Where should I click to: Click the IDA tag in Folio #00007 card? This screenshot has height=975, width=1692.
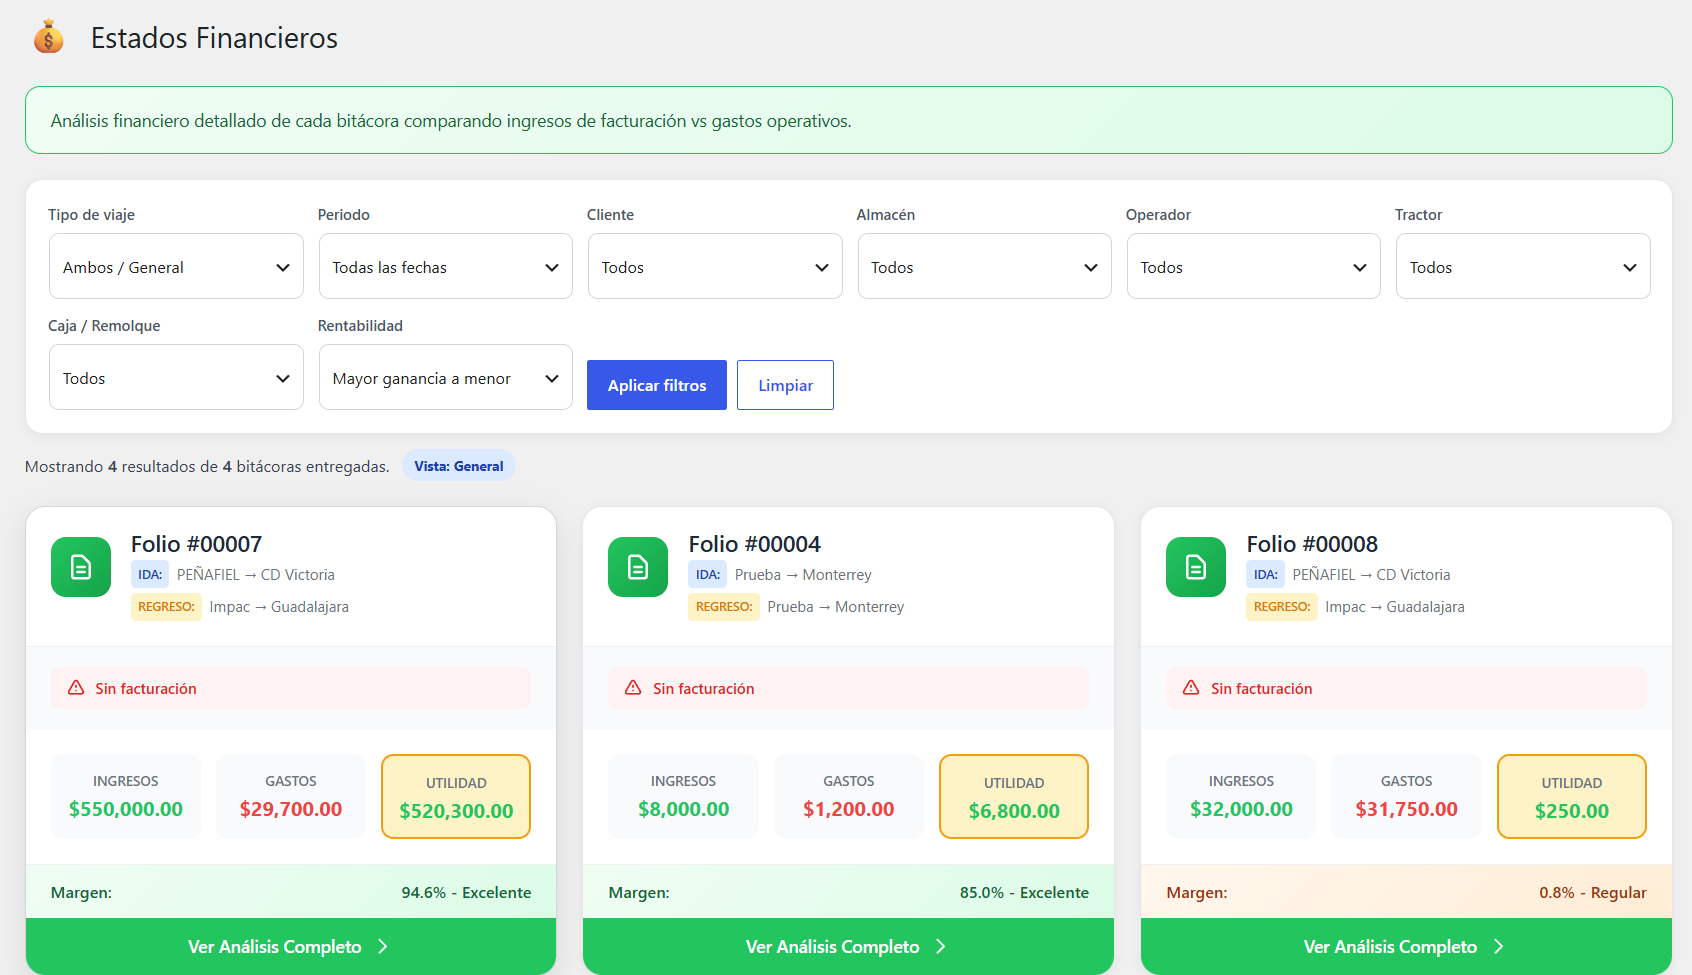click(x=150, y=574)
